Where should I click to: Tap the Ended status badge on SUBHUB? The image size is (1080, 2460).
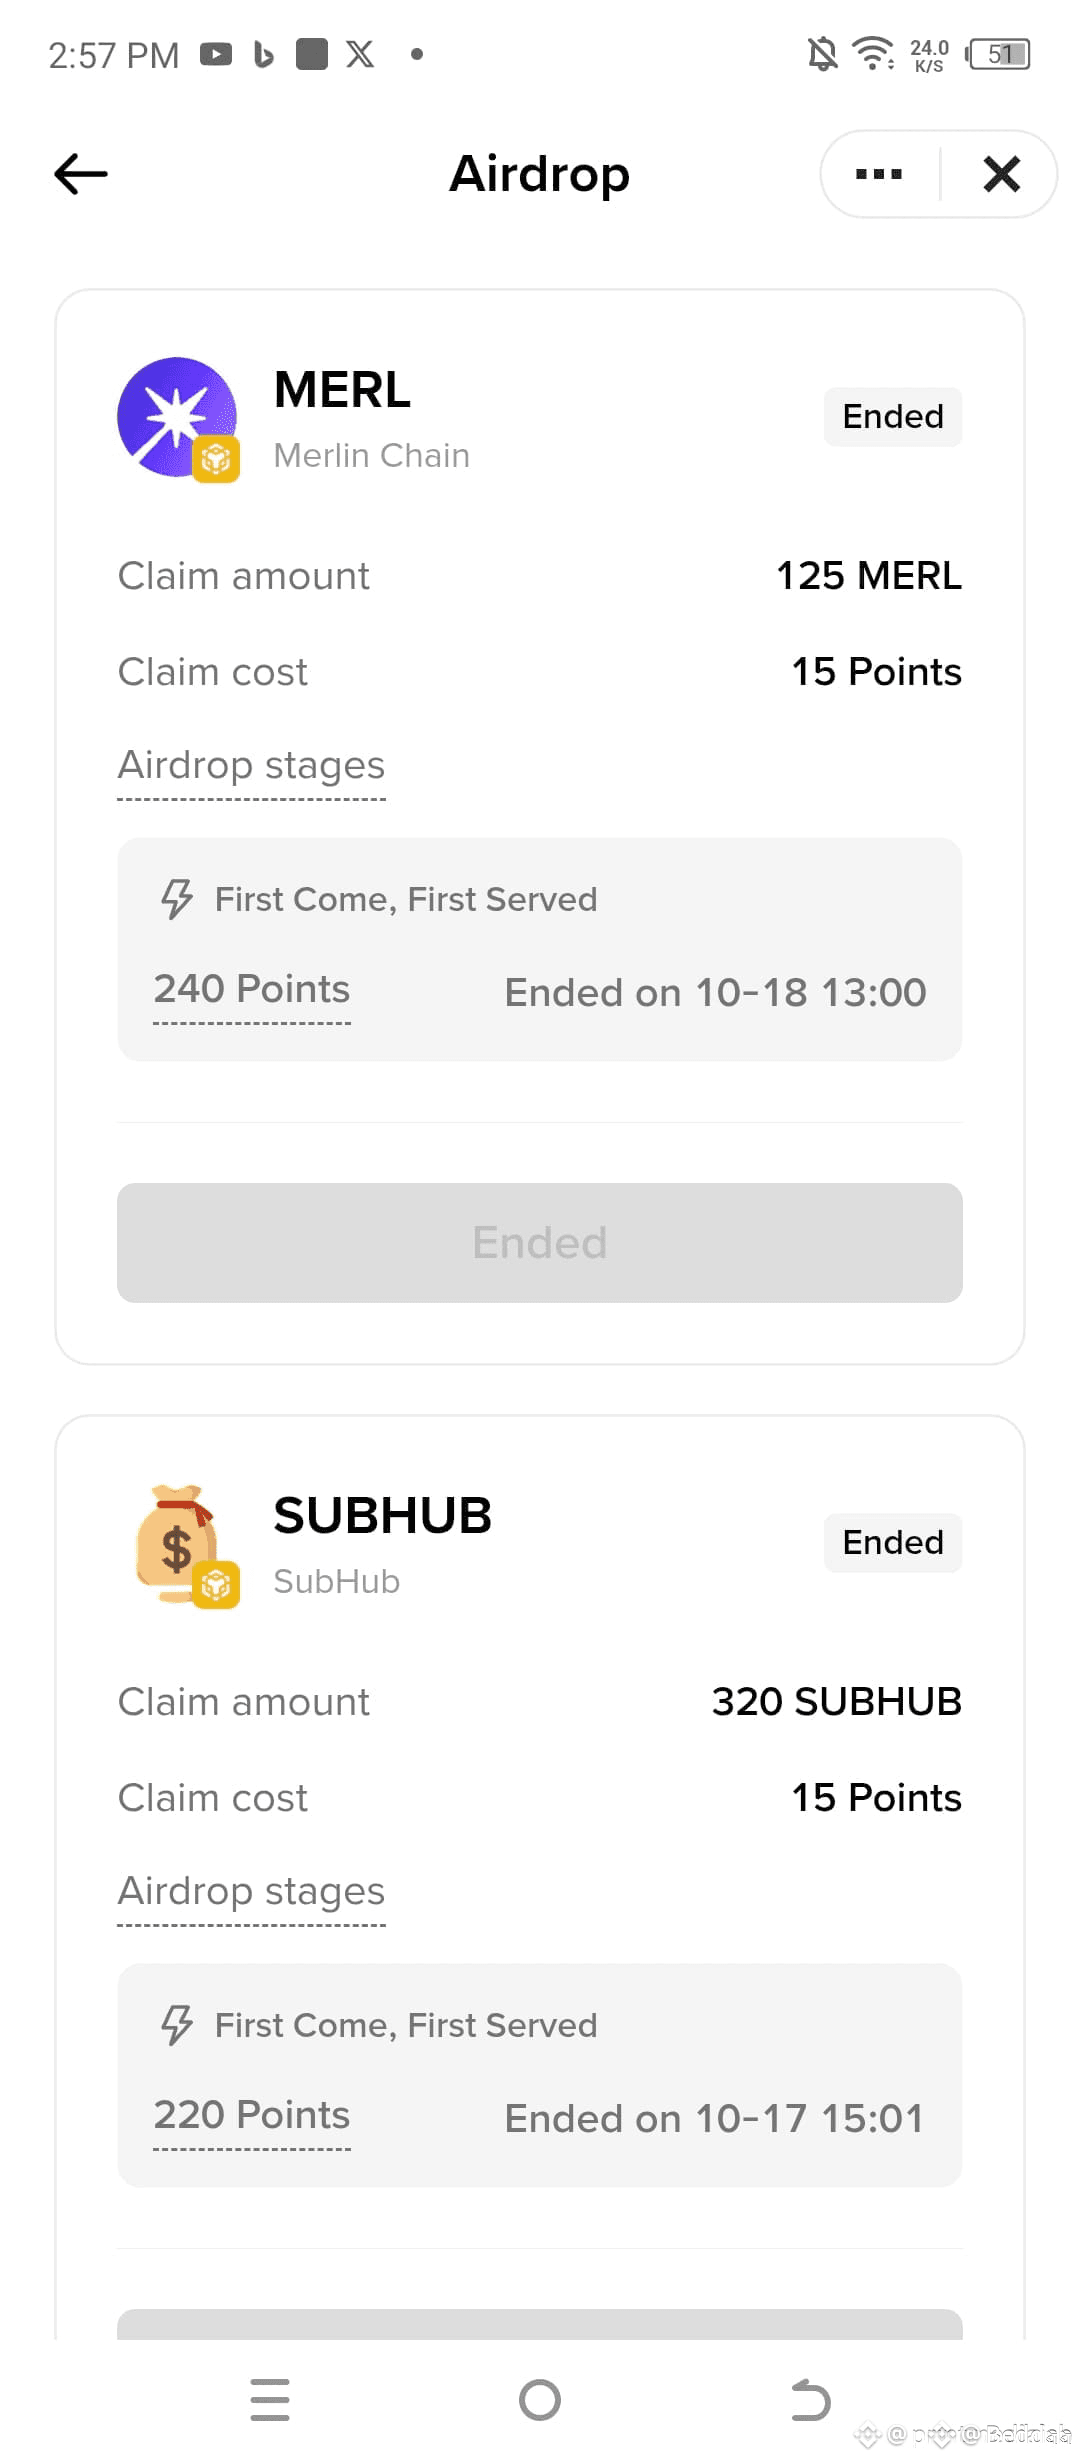[x=893, y=1543]
